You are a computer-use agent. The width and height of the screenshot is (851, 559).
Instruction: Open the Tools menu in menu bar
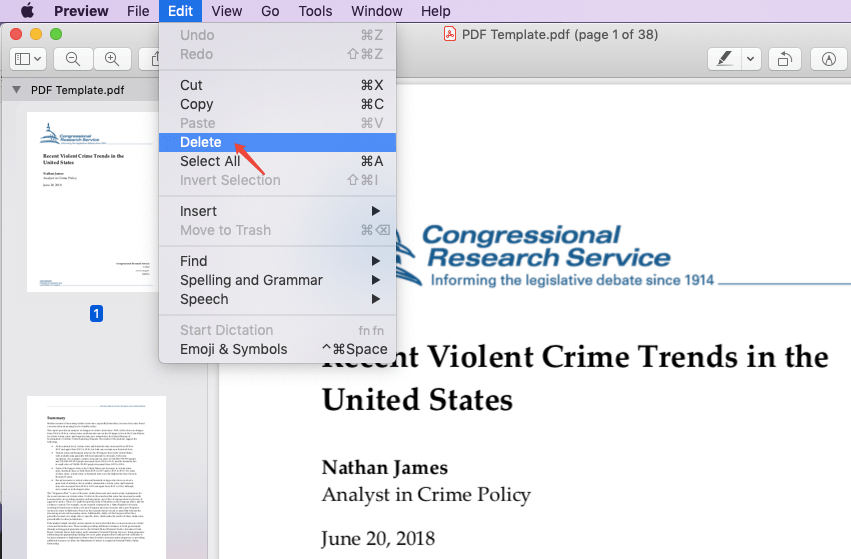(x=315, y=11)
